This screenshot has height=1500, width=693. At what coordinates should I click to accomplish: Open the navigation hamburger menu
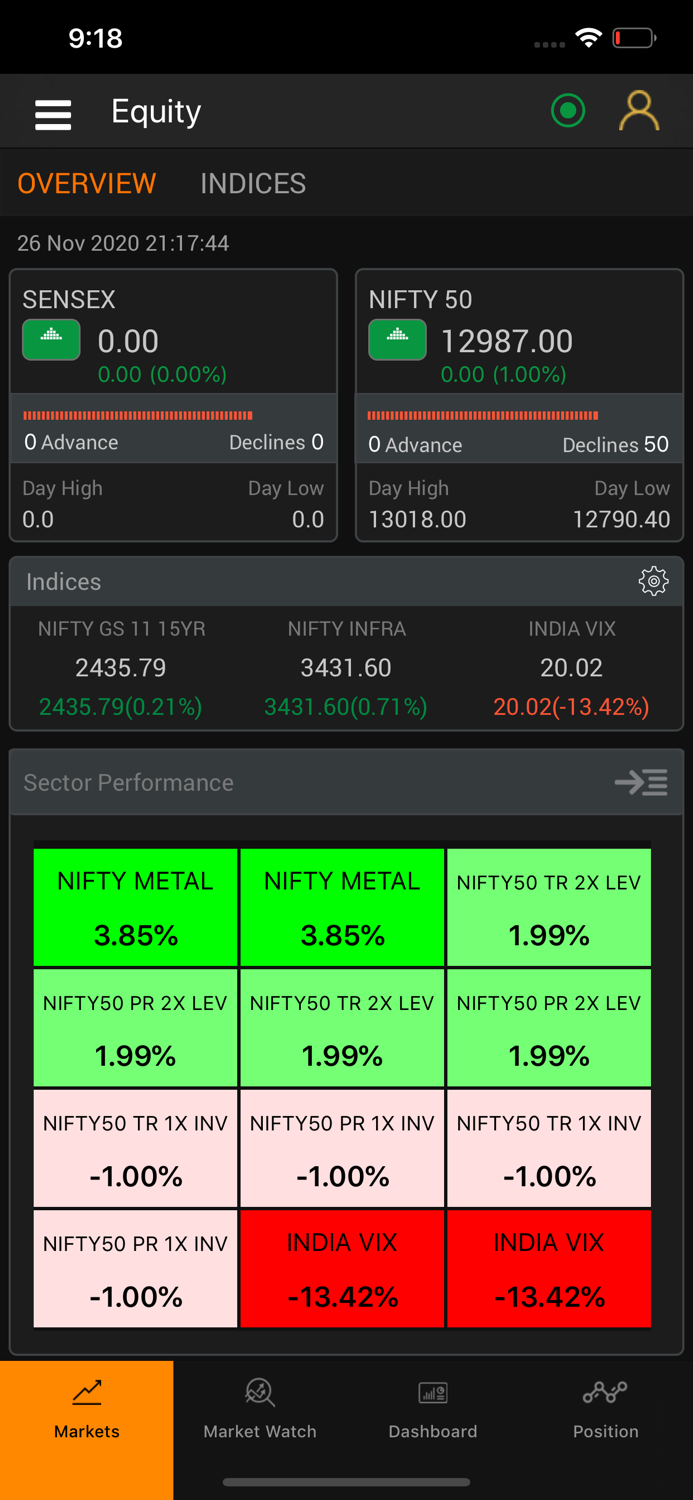(x=53, y=113)
